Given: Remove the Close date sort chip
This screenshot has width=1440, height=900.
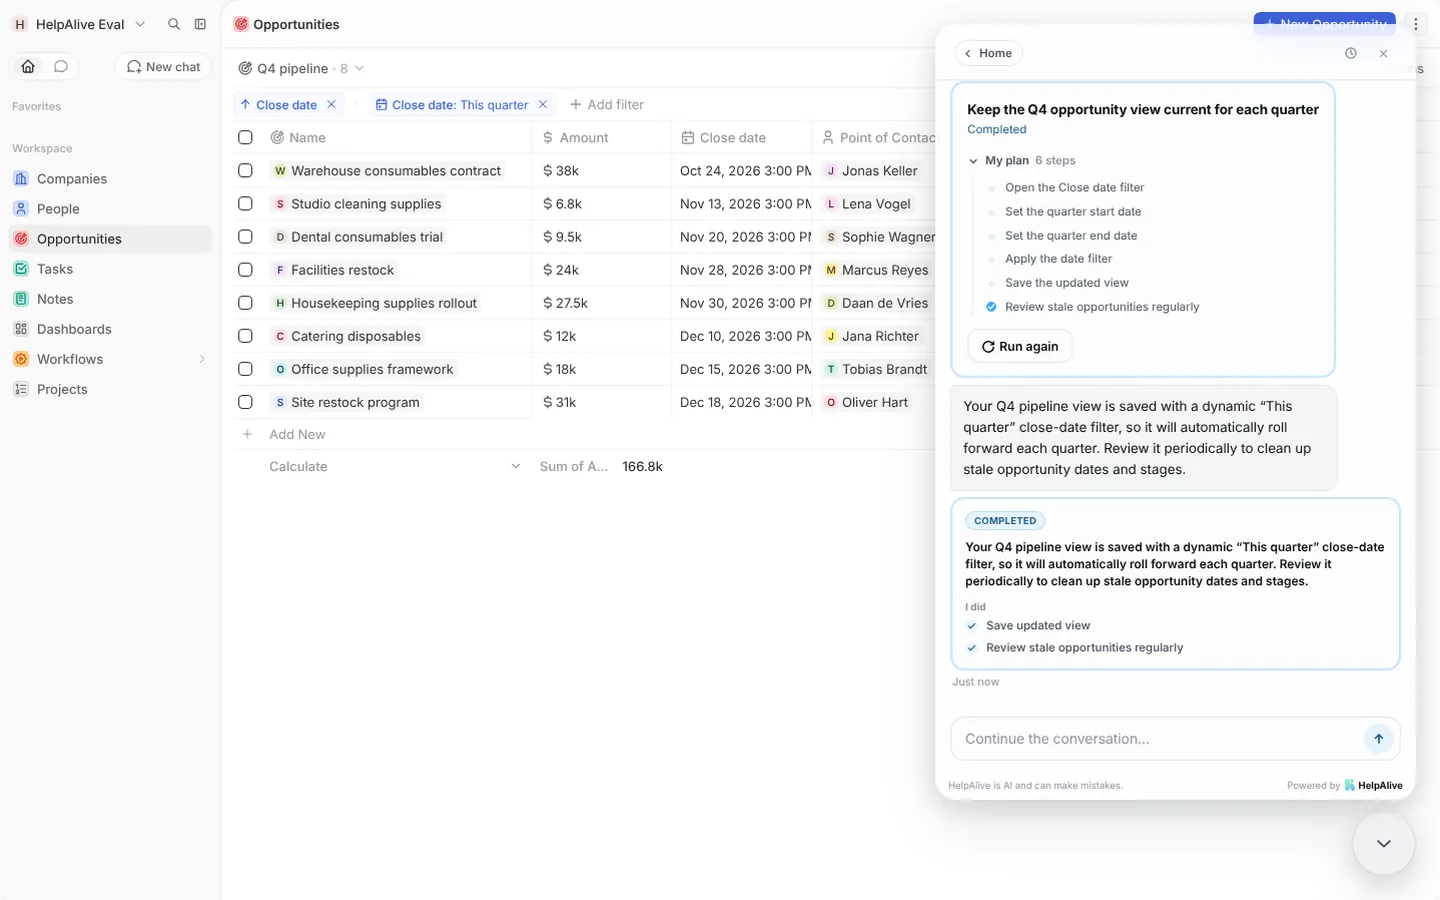Looking at the screenshot, I should 331,104.
